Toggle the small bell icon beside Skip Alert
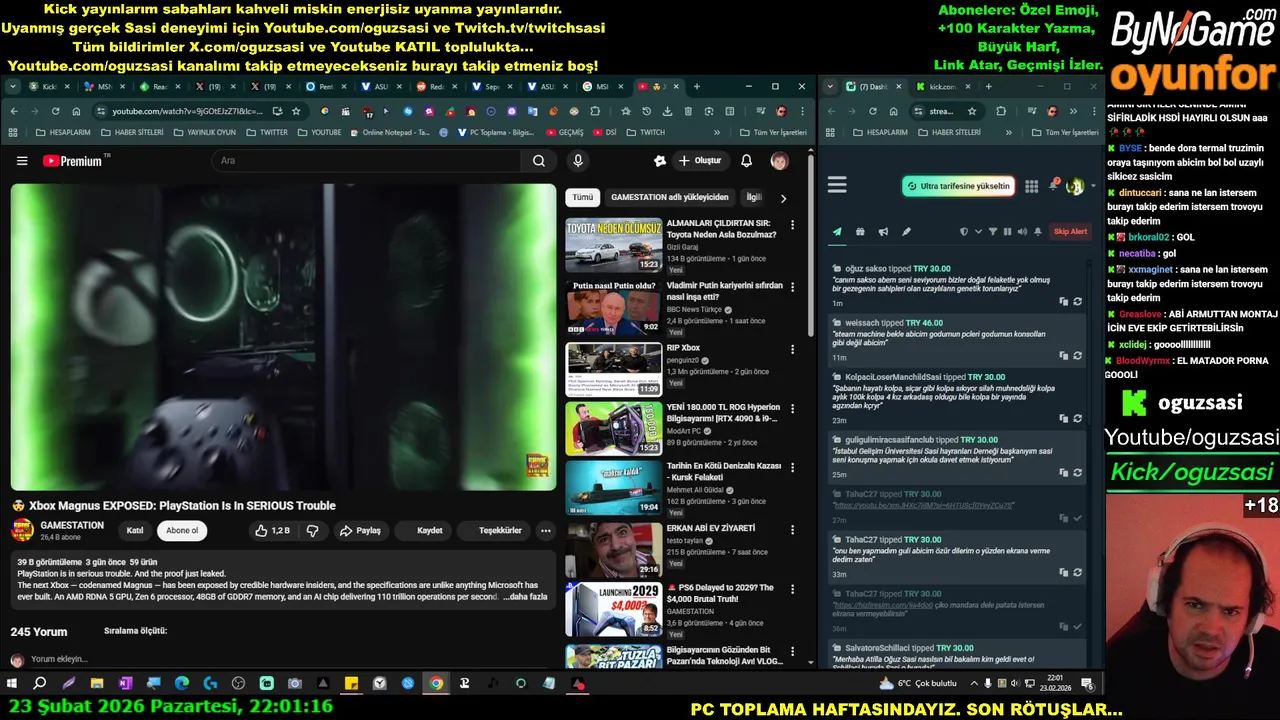Screen dimensions: 1280x720 click(1038, 232)
